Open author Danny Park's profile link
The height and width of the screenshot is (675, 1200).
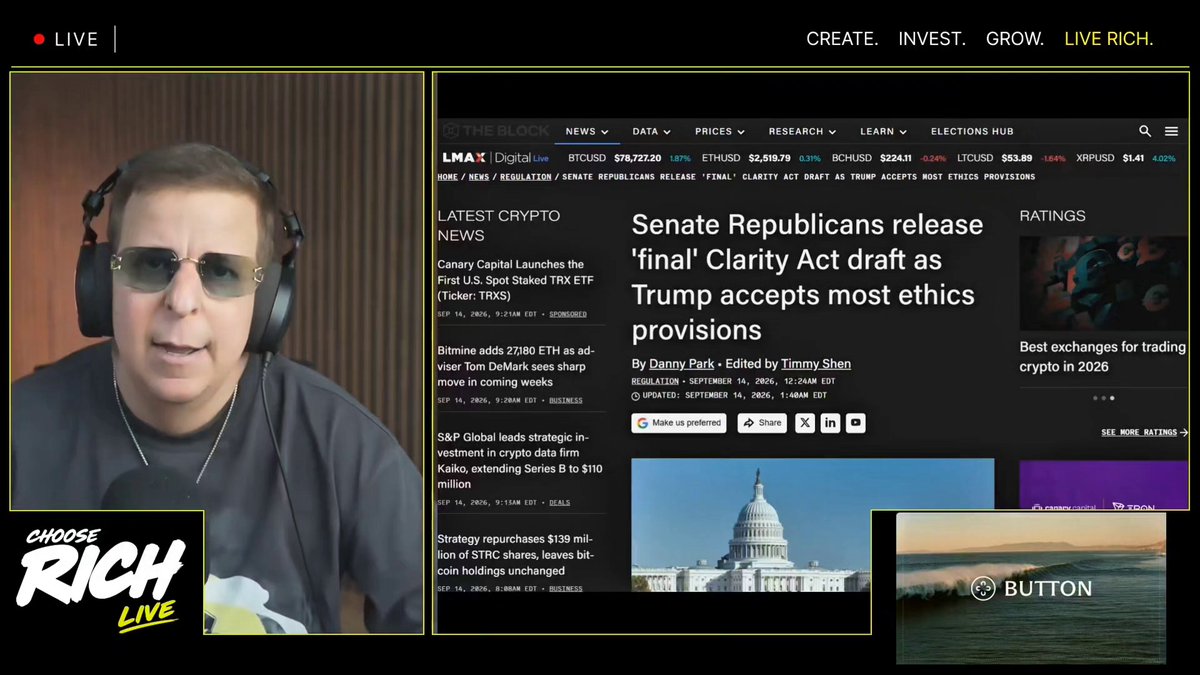682,364
